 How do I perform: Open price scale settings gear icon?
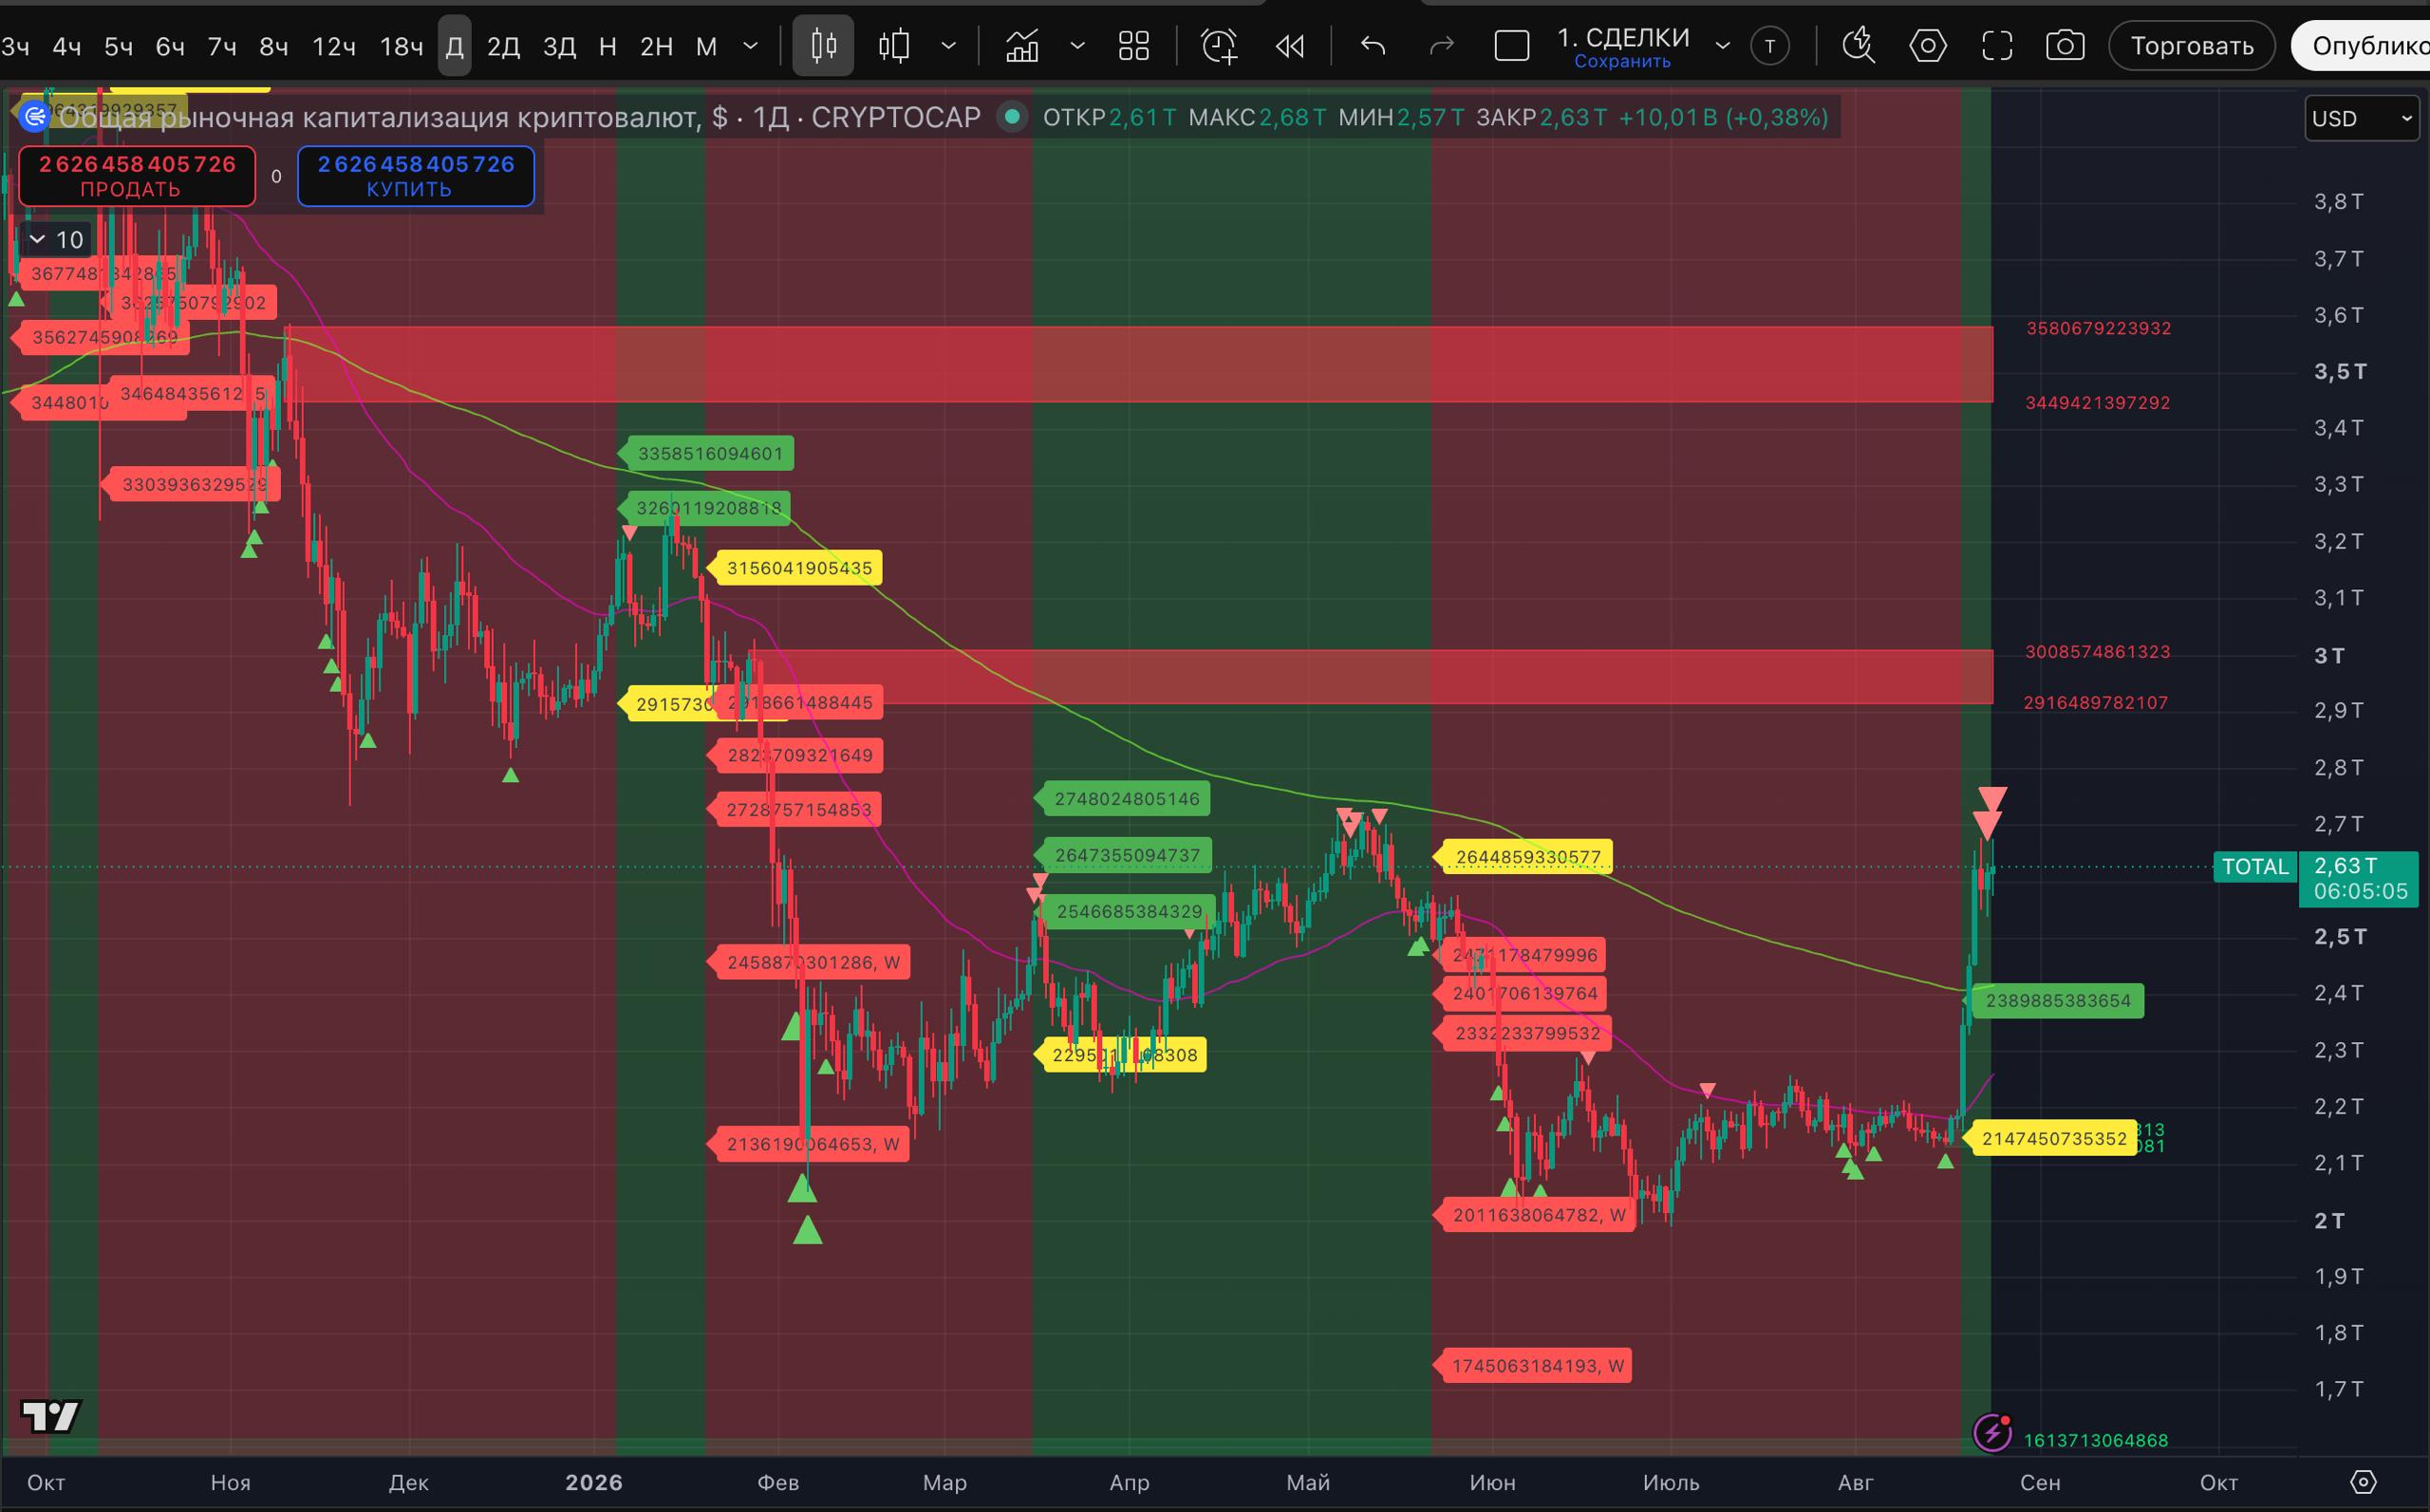tap(2363, 1482)
